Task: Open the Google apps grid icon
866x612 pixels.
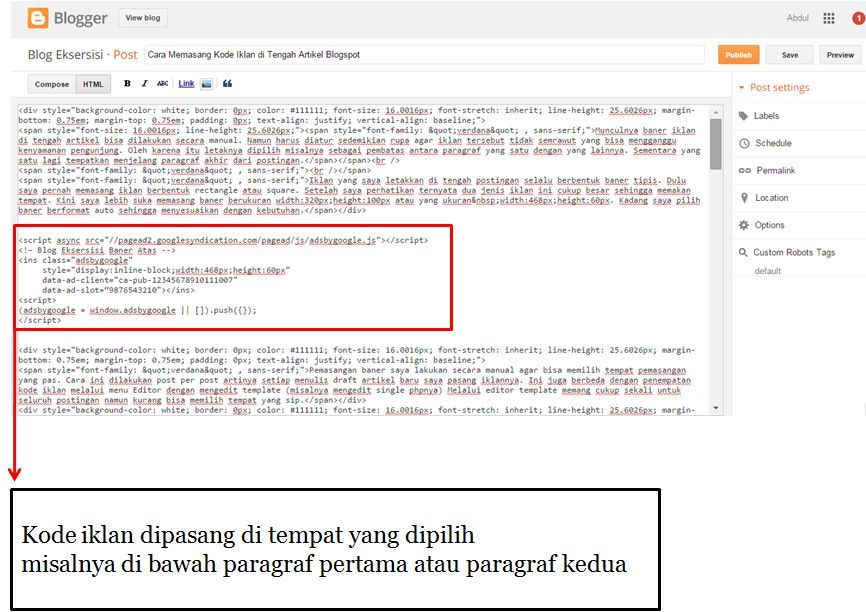Action: pyautogui.click(x=828, y=18)
